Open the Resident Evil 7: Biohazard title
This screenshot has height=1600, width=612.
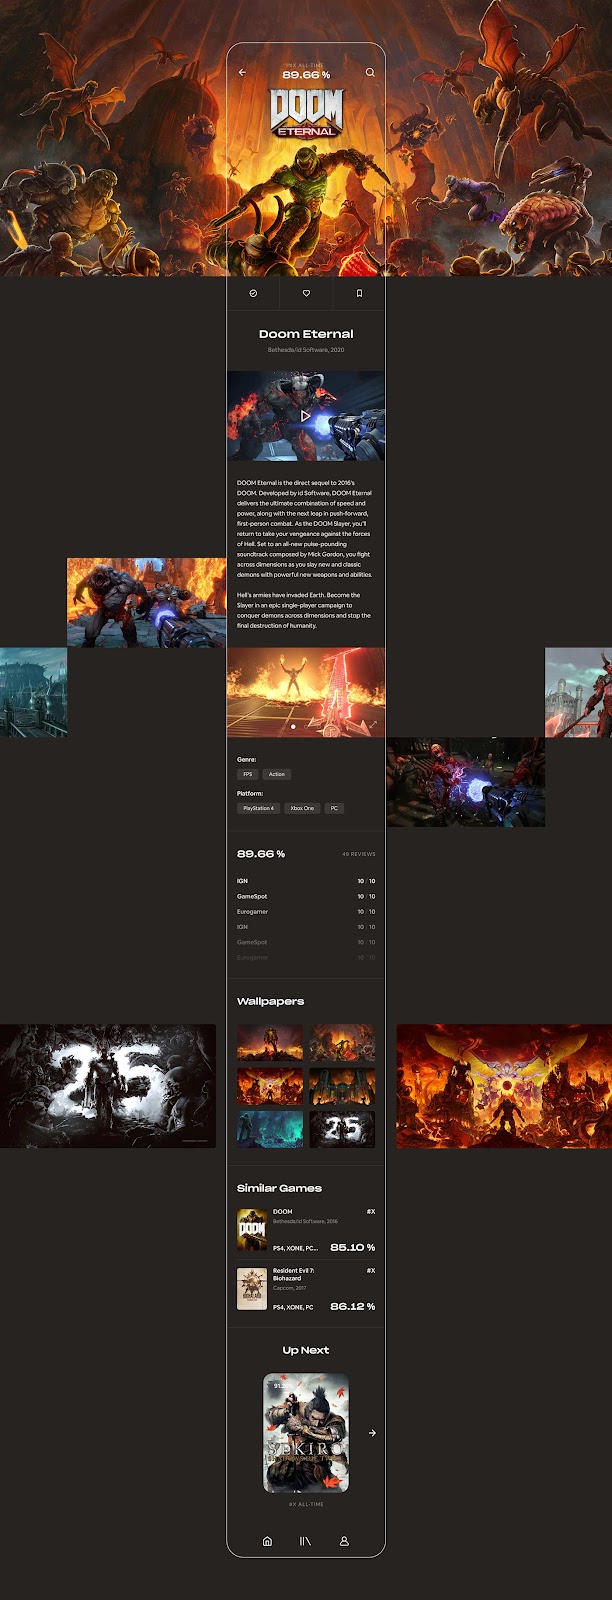pyautogui.click(x=293, y=1274)
